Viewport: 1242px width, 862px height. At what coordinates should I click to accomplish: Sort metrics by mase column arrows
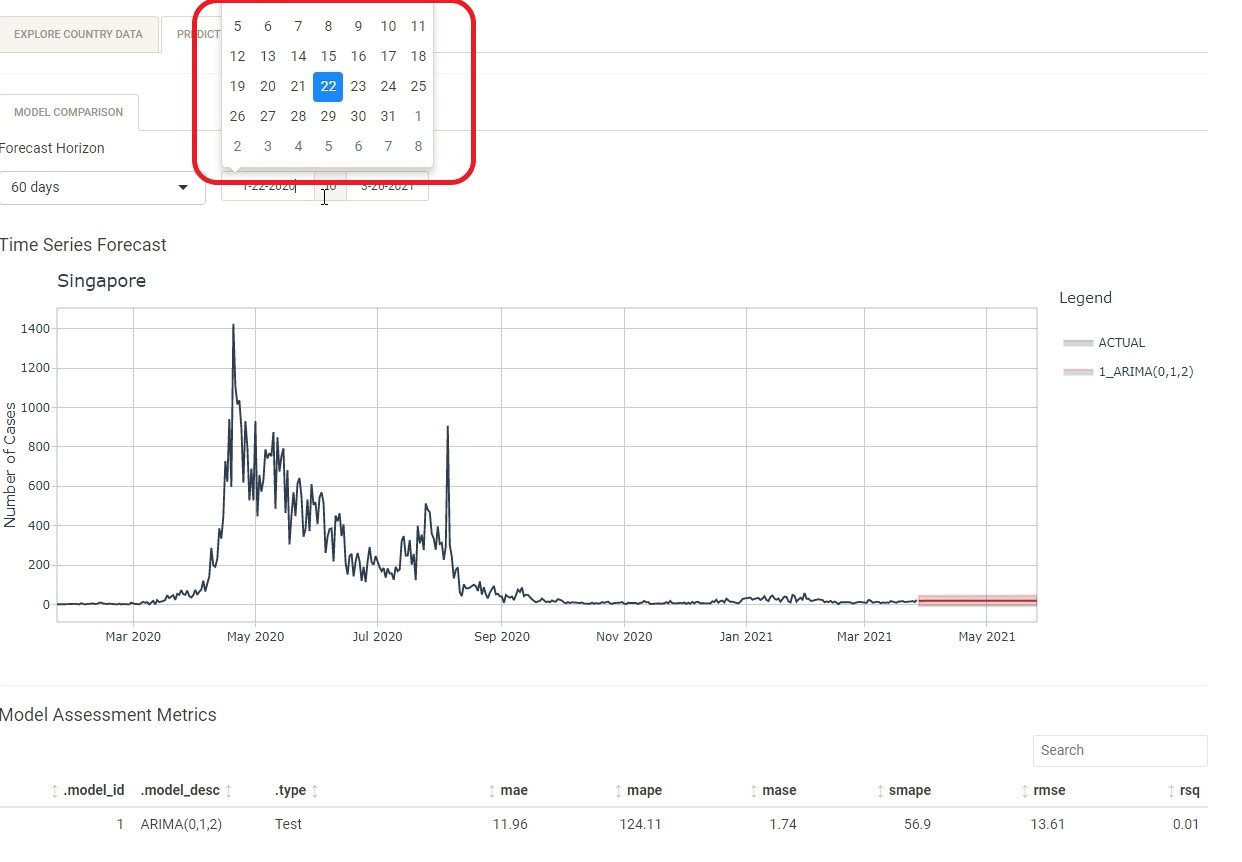click(753, 791)
